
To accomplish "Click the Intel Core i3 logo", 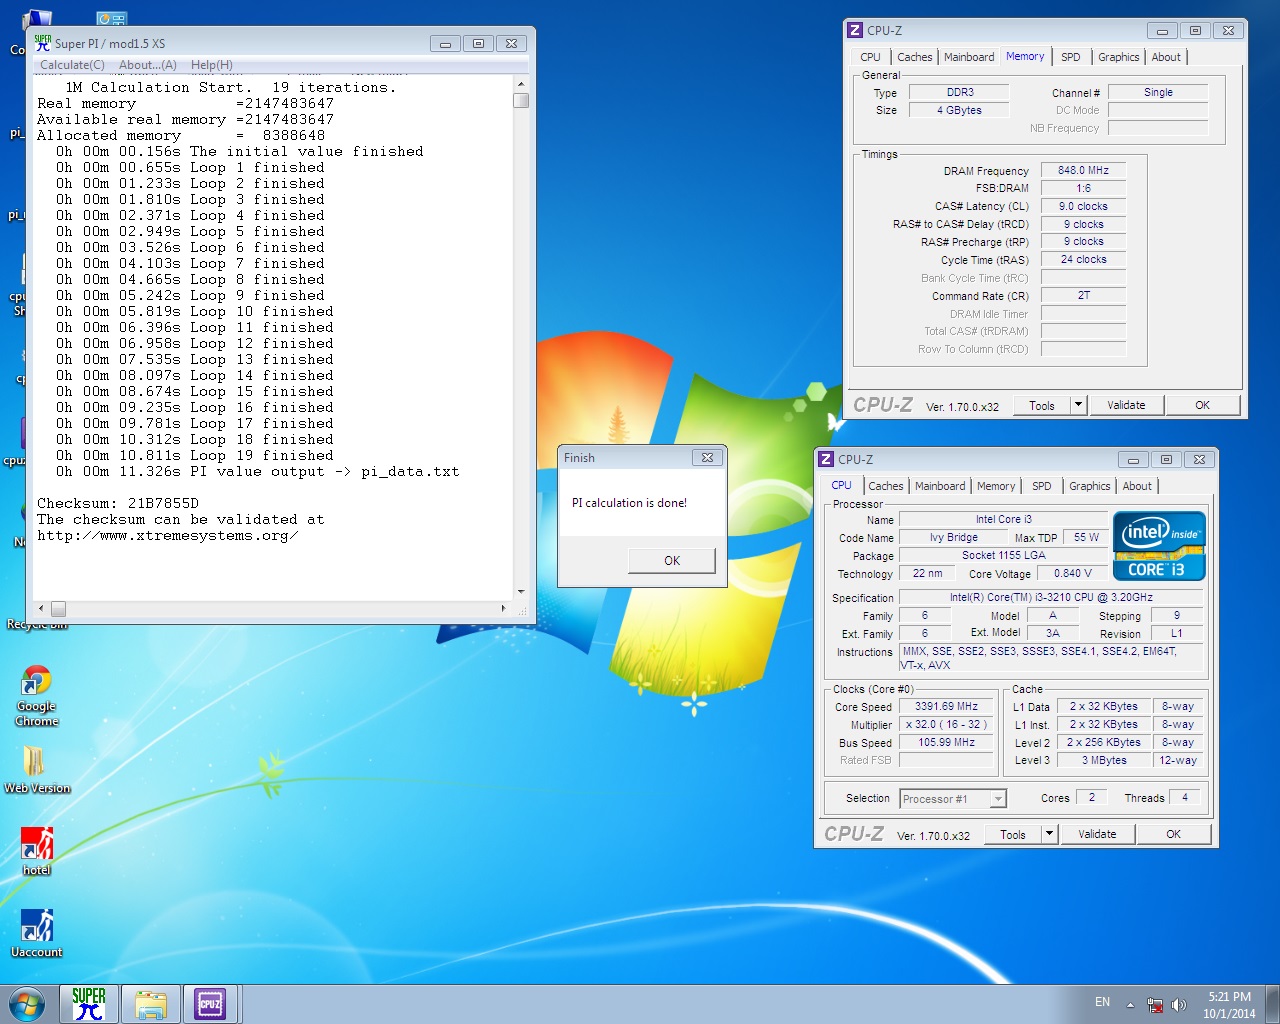I will click(1159, 546).
